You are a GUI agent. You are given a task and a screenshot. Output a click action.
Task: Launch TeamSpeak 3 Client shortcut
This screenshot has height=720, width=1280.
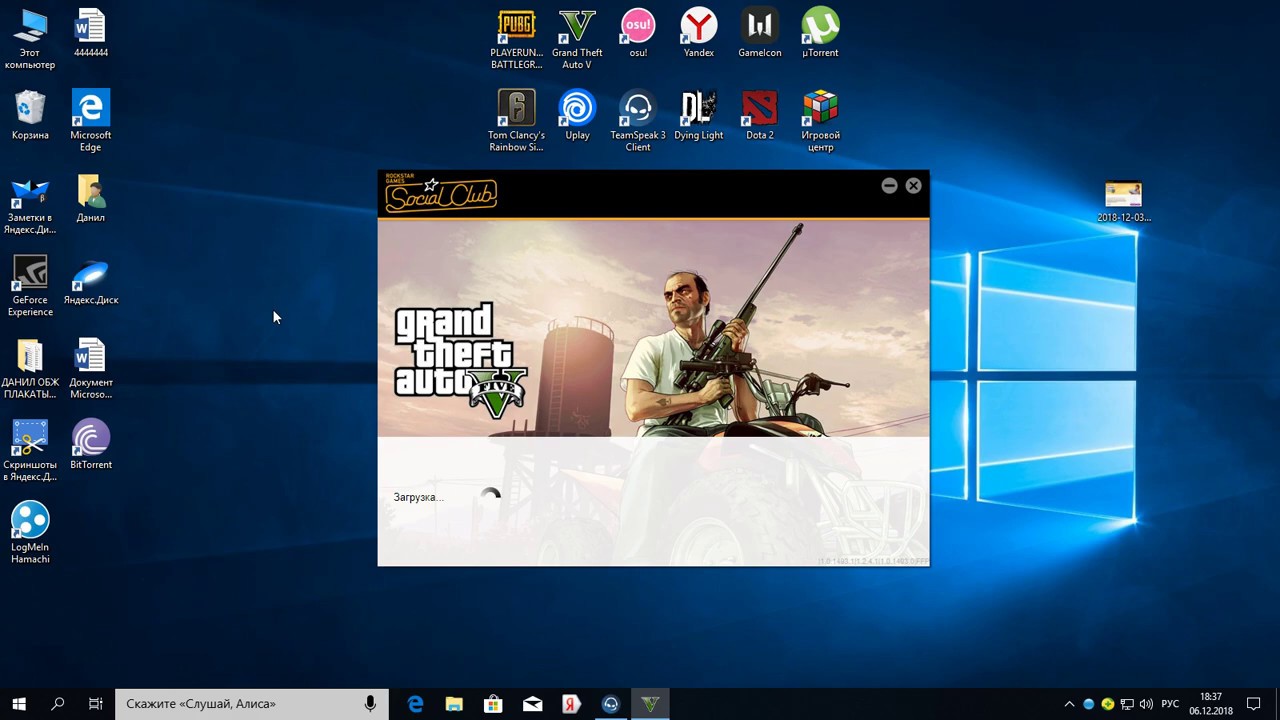(x=638, y=121)
